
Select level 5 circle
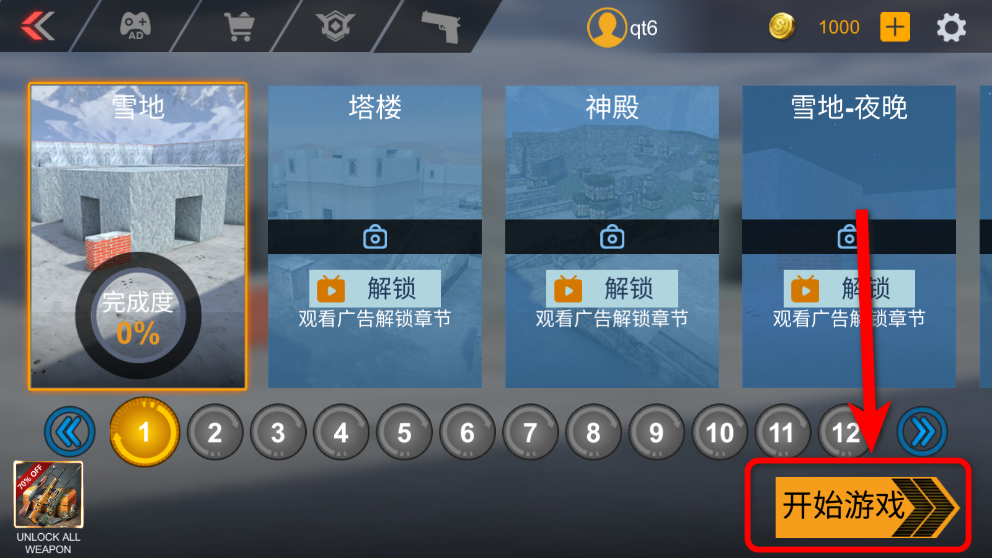tap(404, 432)
